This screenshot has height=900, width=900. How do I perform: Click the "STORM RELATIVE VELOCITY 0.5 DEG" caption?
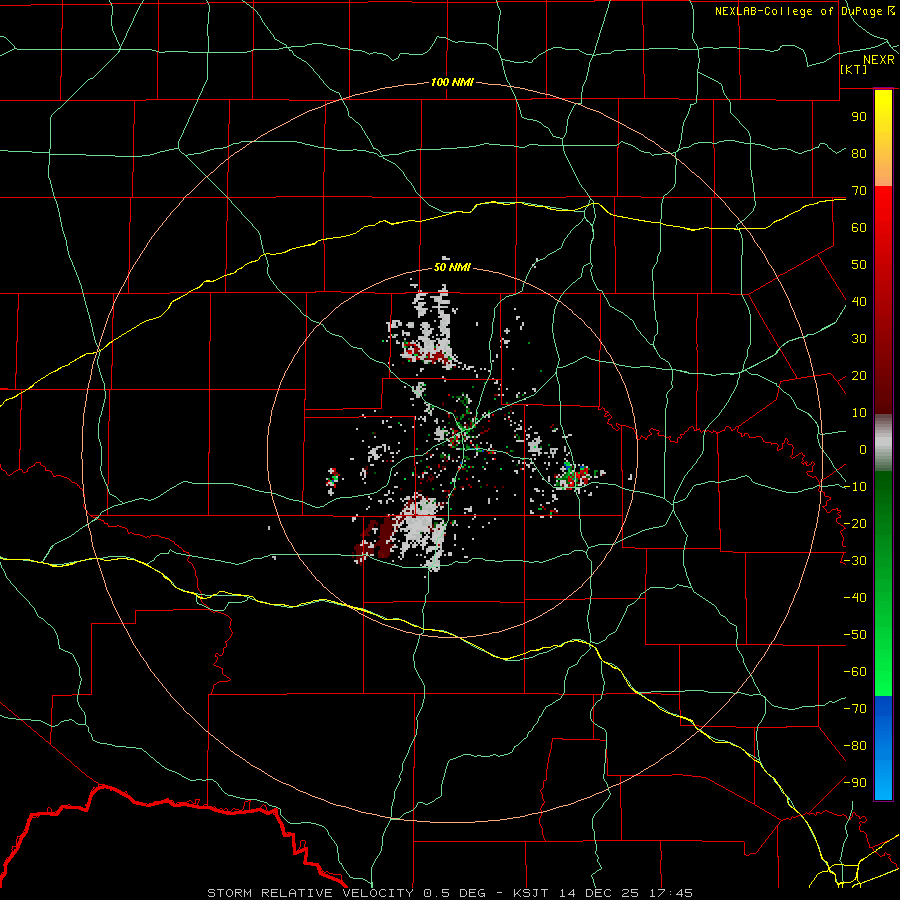pyautogui.click(x=346, y=893)
